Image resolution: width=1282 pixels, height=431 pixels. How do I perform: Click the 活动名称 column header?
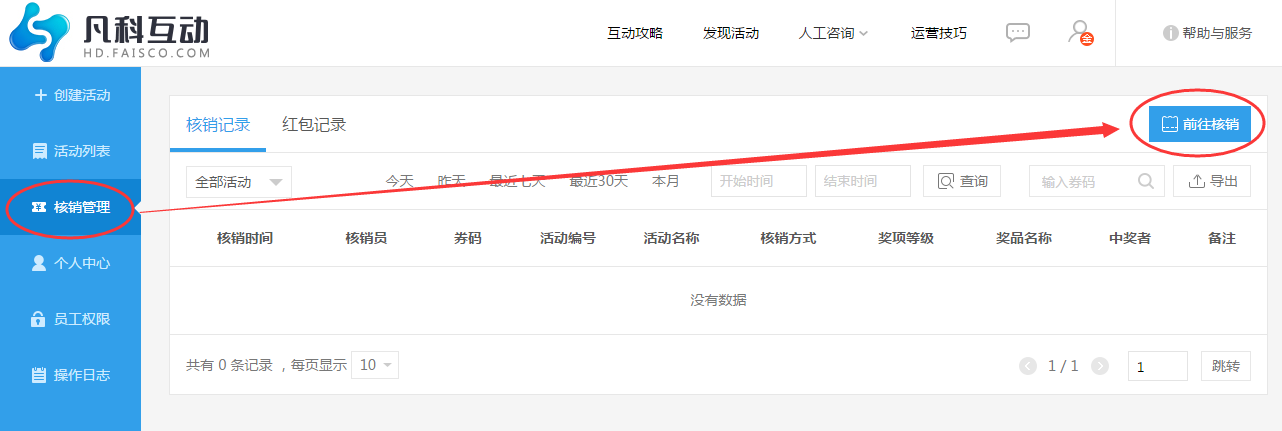(x=671, y=238)
